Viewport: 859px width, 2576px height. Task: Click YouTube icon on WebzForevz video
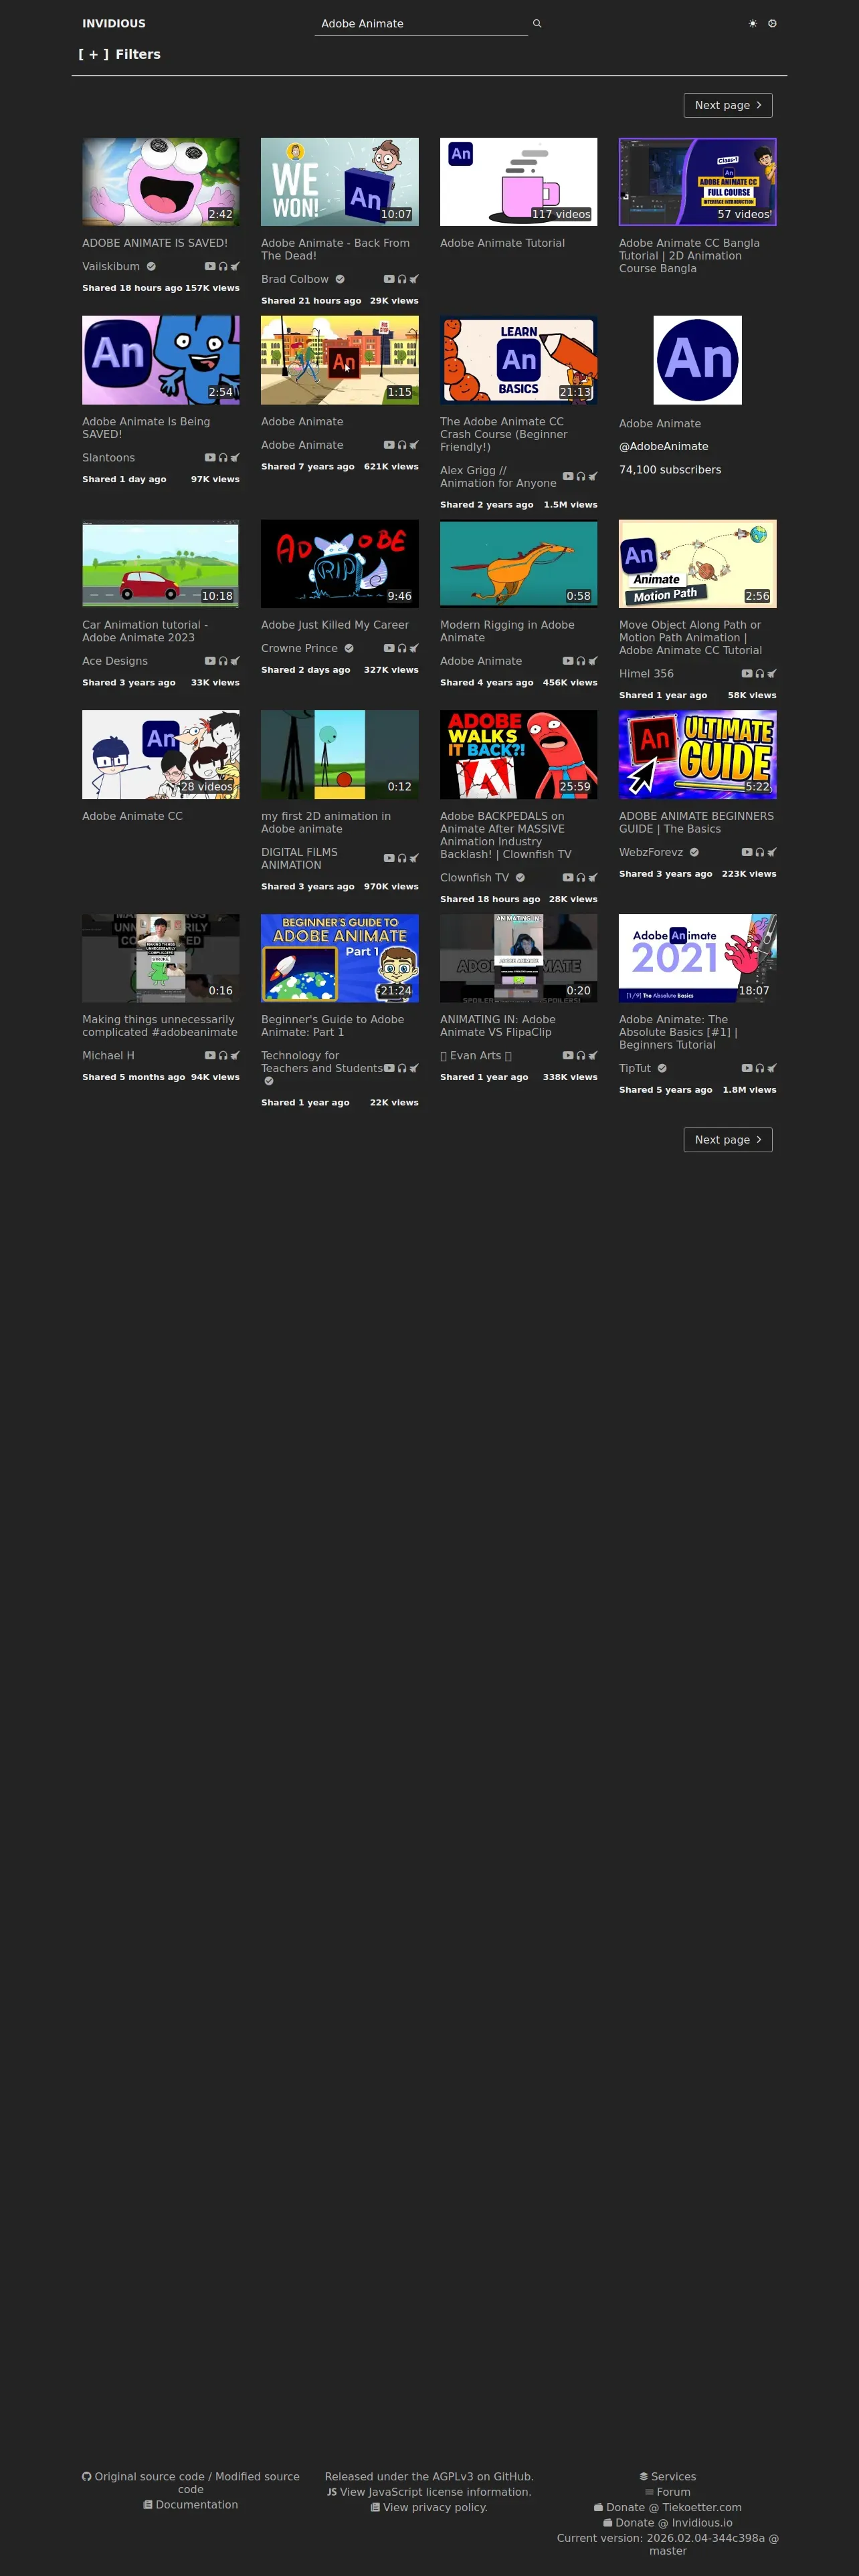point(746,852)
